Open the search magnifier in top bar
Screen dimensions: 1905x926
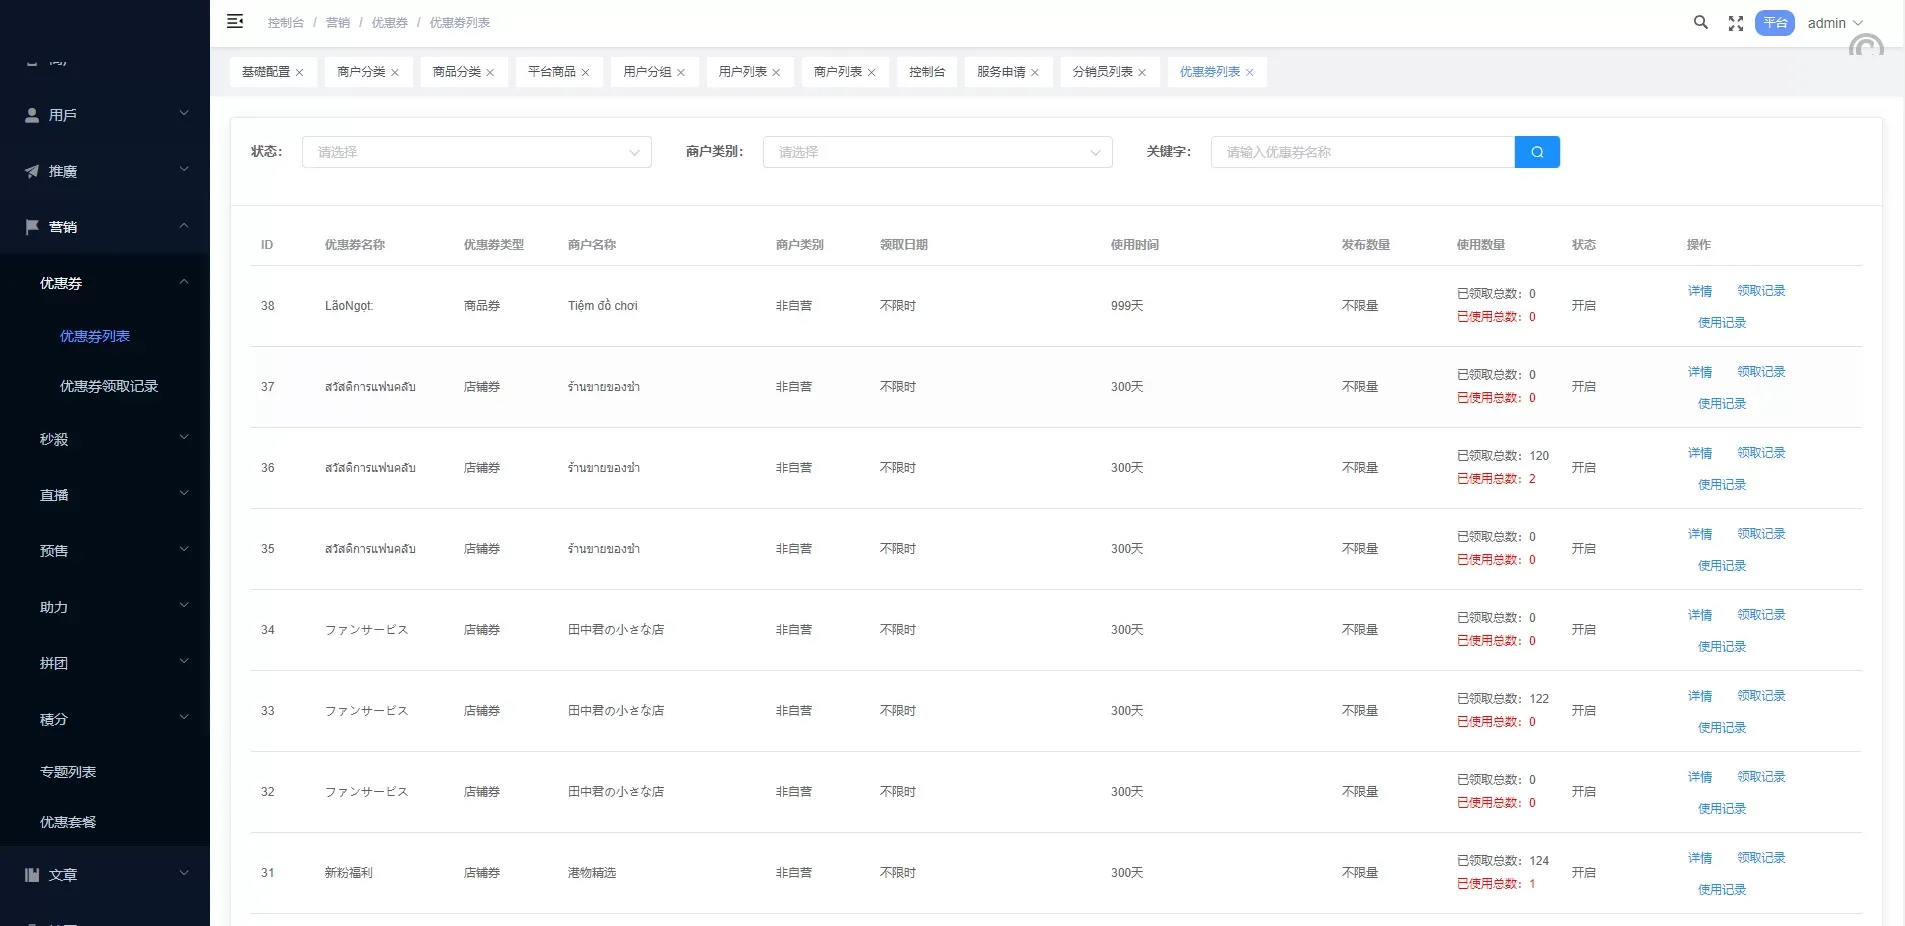1700,22
